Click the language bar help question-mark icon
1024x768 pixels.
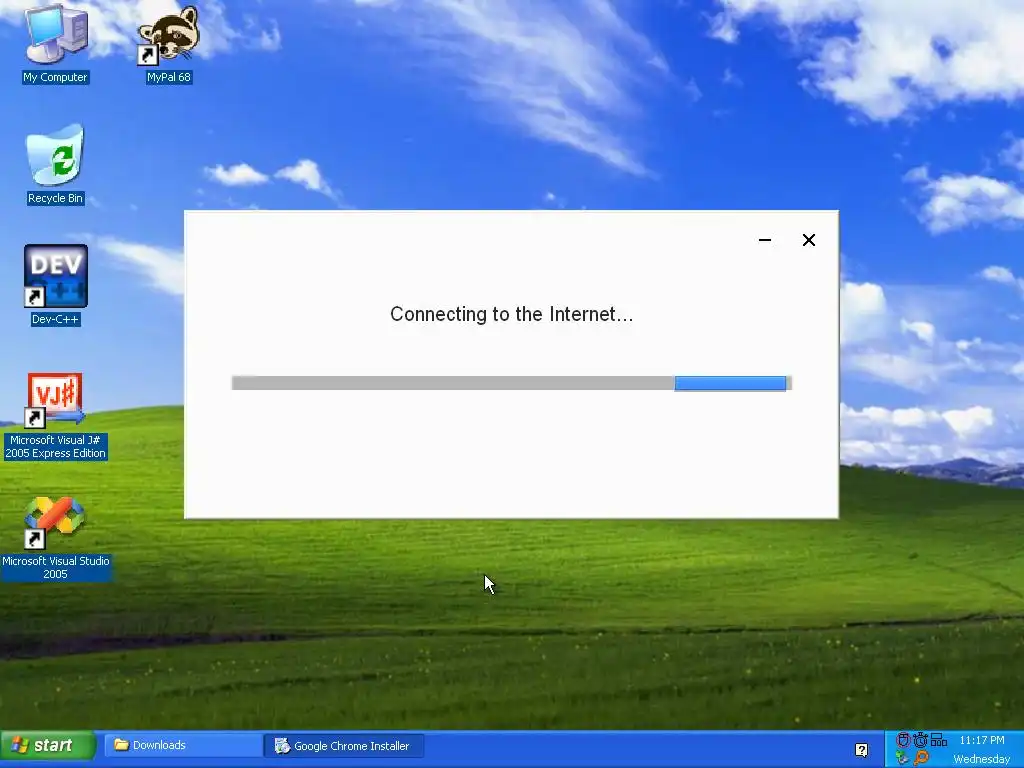coord(861,750)
